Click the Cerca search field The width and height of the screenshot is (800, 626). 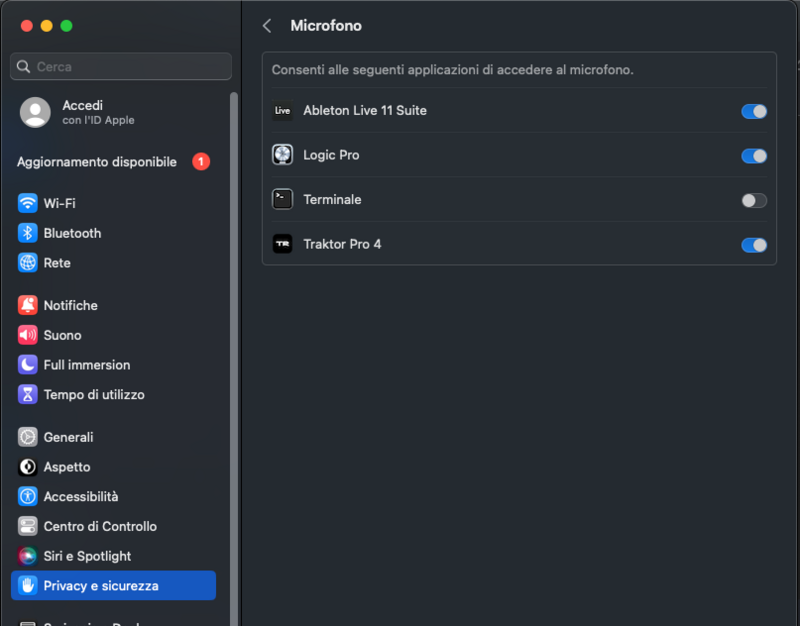click(121, 66)
